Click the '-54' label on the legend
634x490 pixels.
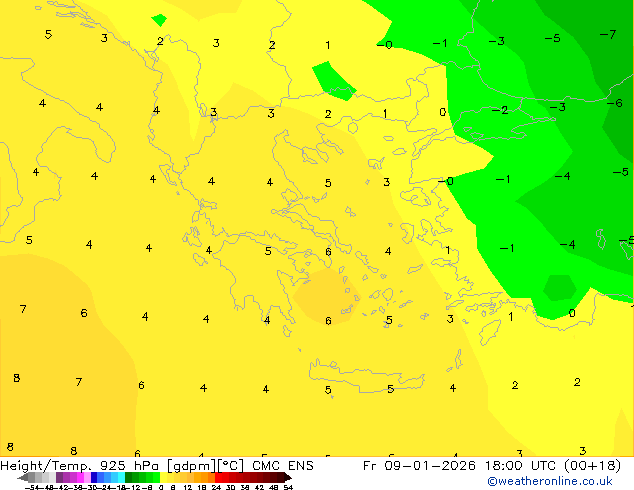32,487
